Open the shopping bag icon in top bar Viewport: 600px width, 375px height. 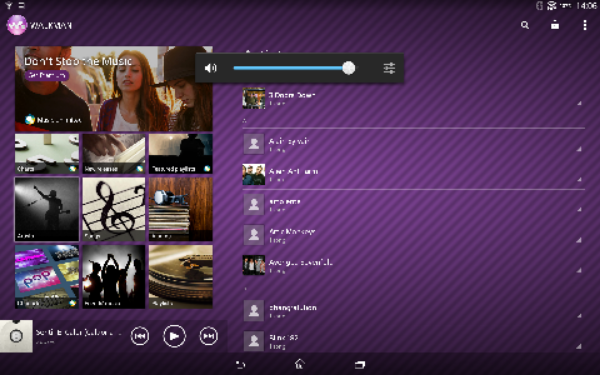(555, 25)
